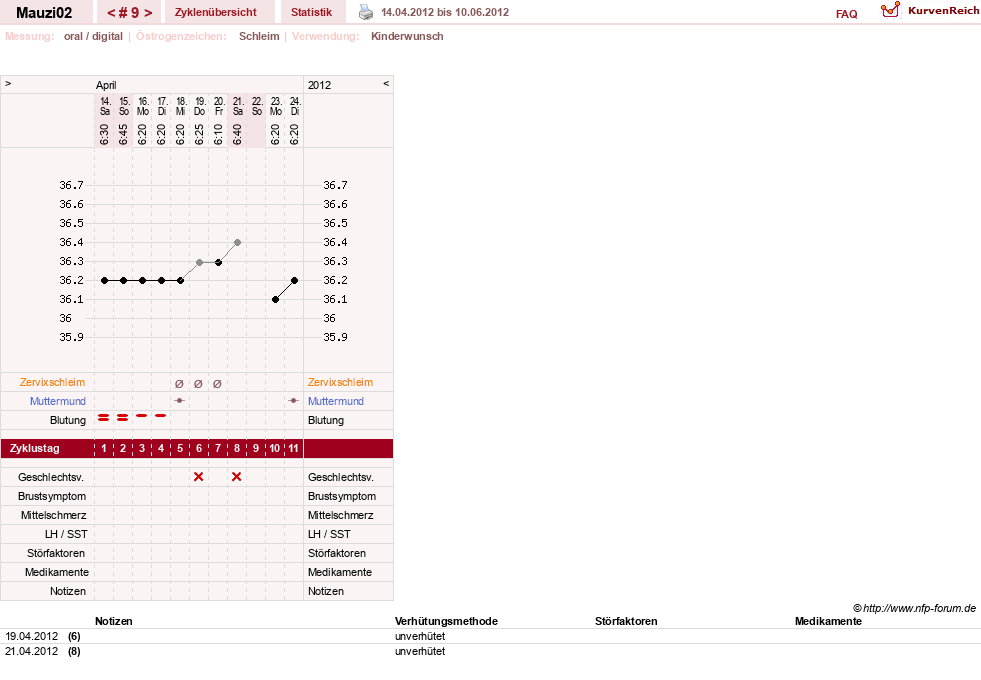Click the Kinderwunsch usage value
Image resolution: width=981 pixels, height=680 pixels.
coord(407,36)
